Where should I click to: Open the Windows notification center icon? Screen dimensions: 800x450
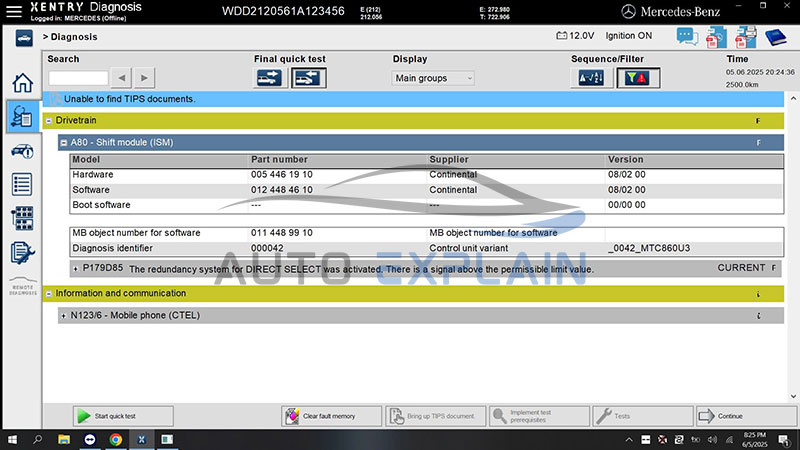coord(784,440)
